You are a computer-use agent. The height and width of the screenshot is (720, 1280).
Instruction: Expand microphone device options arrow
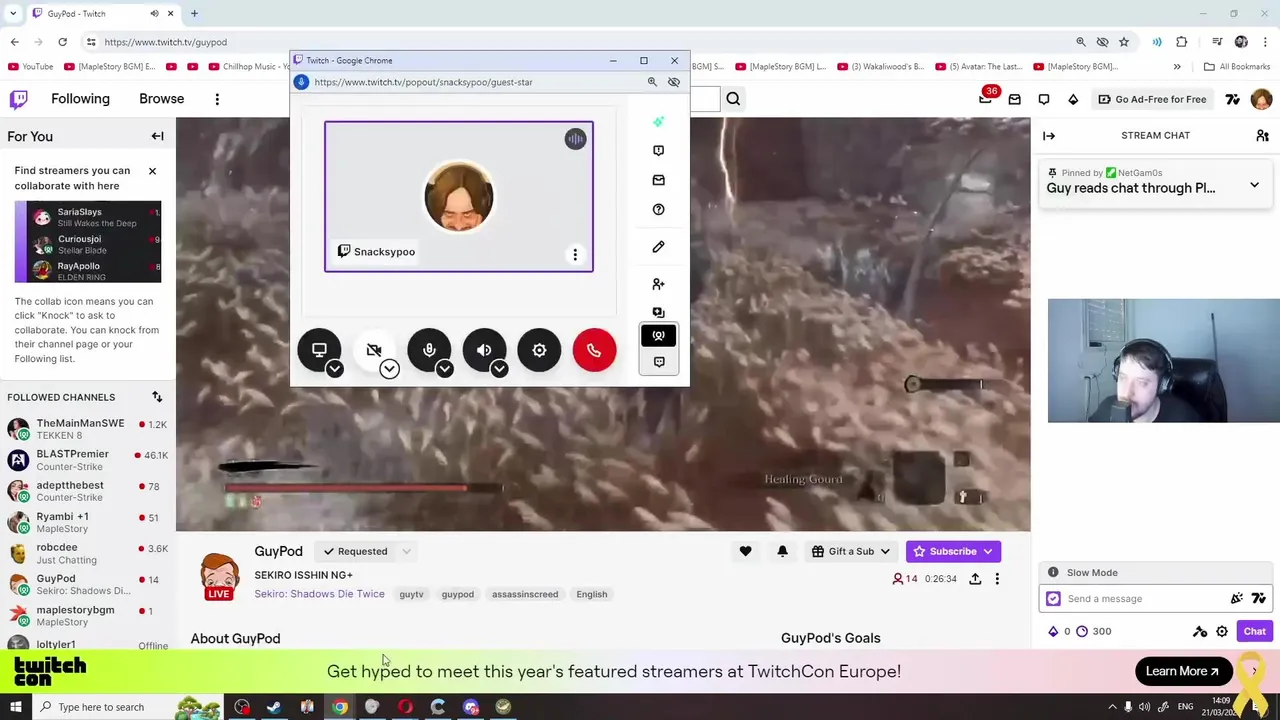coord(444,369)
